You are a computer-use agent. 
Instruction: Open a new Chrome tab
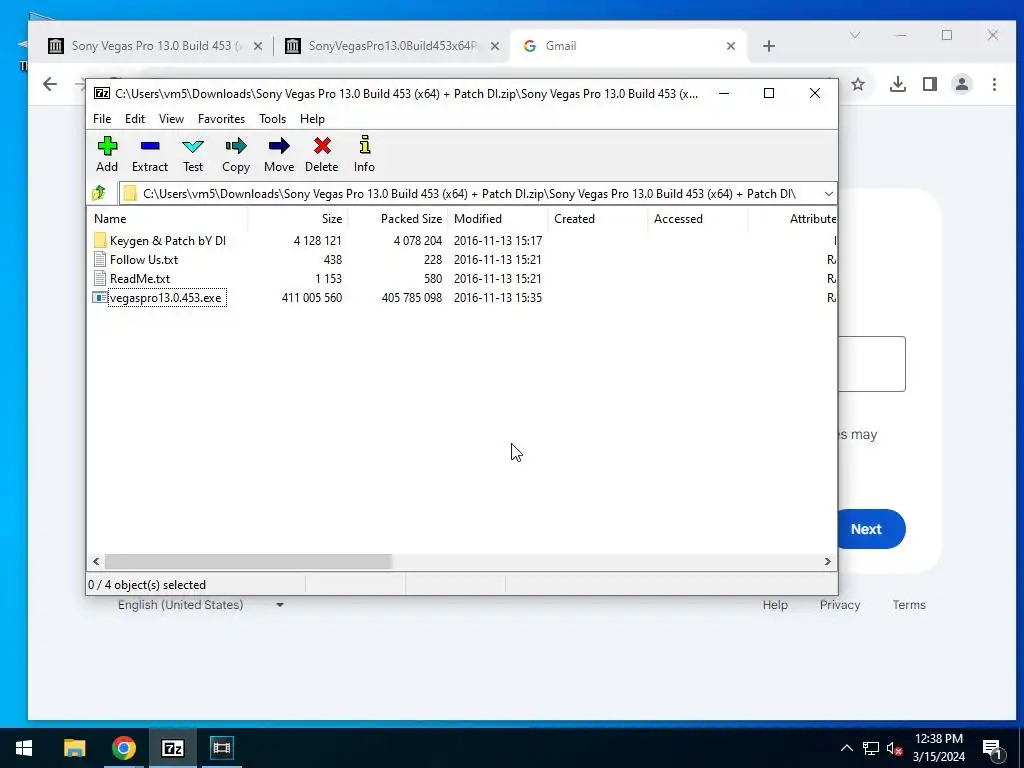point(769,46)
